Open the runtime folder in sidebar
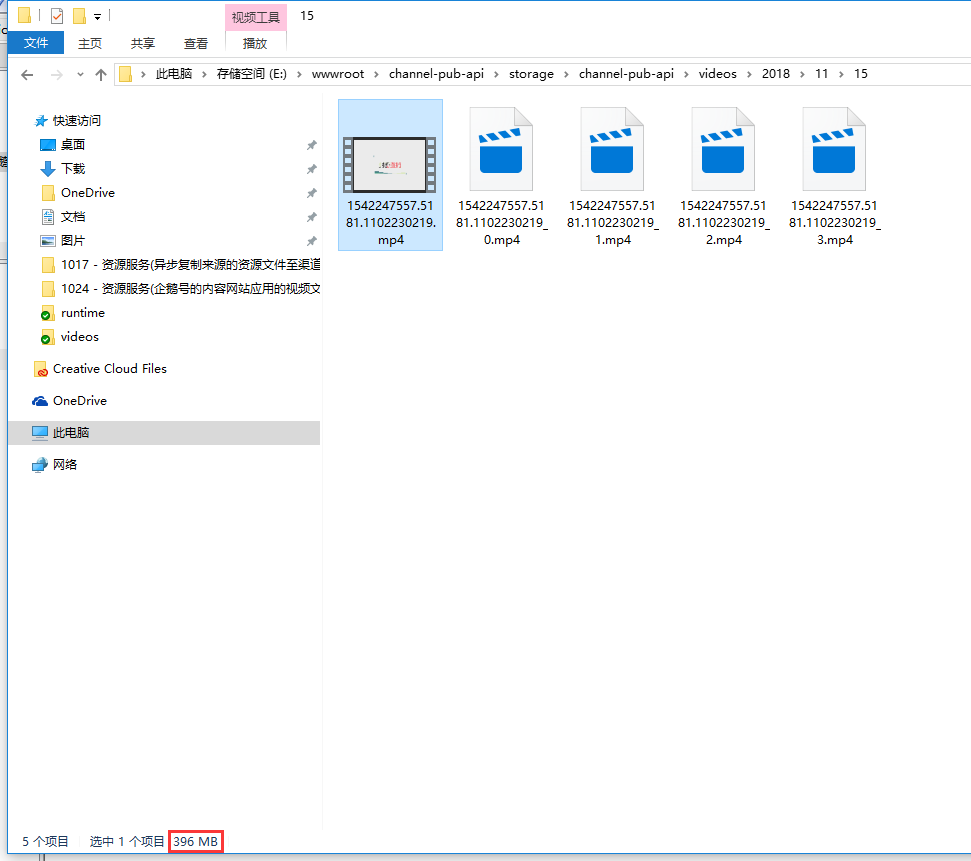 (82, 313)
